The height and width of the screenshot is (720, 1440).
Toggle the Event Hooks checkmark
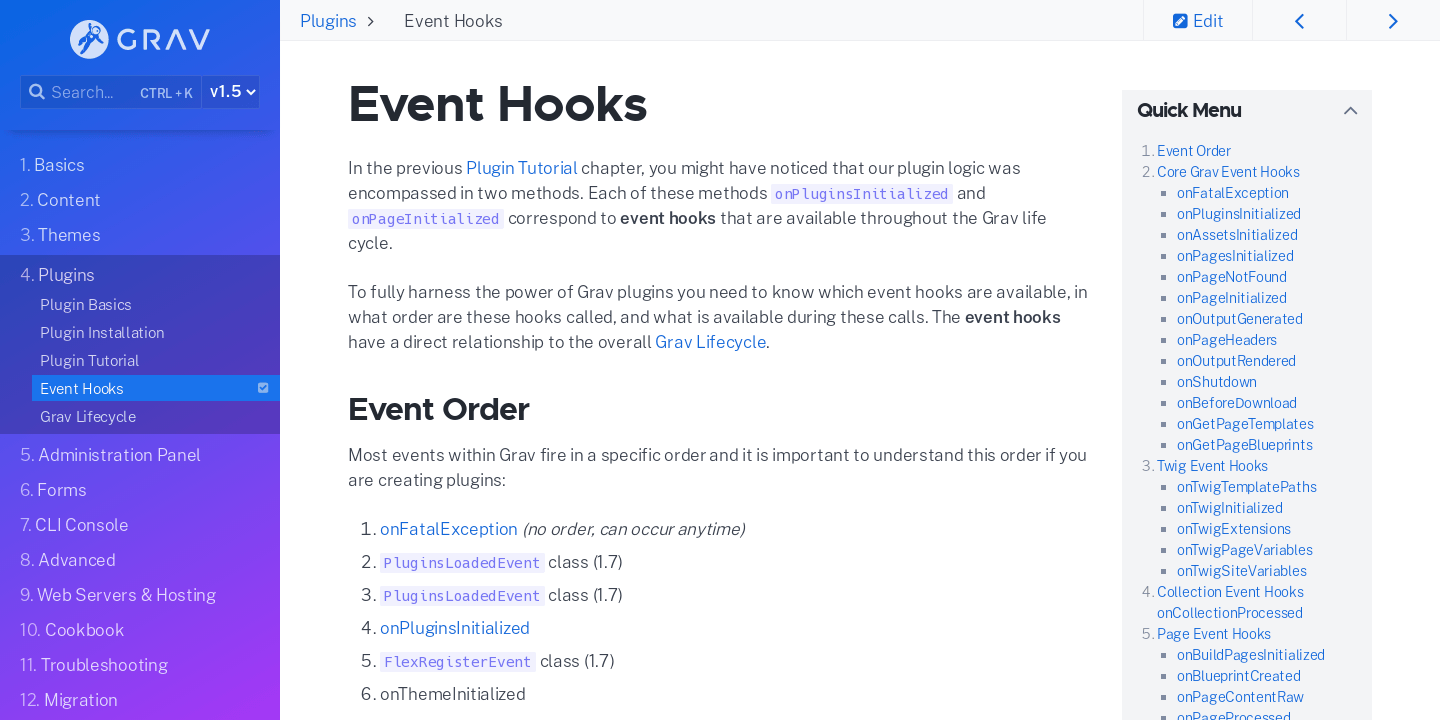(263, 388)
